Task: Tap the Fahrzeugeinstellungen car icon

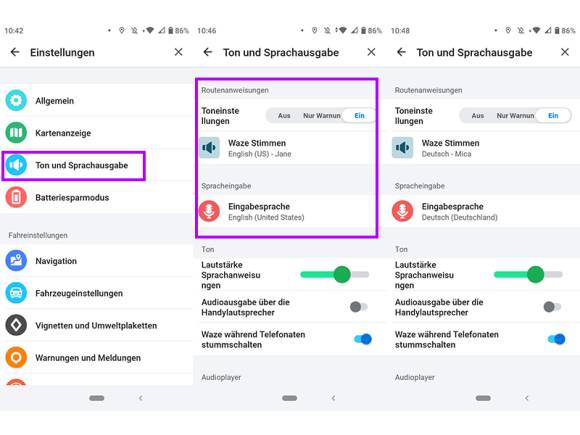Action: point(16,293)
